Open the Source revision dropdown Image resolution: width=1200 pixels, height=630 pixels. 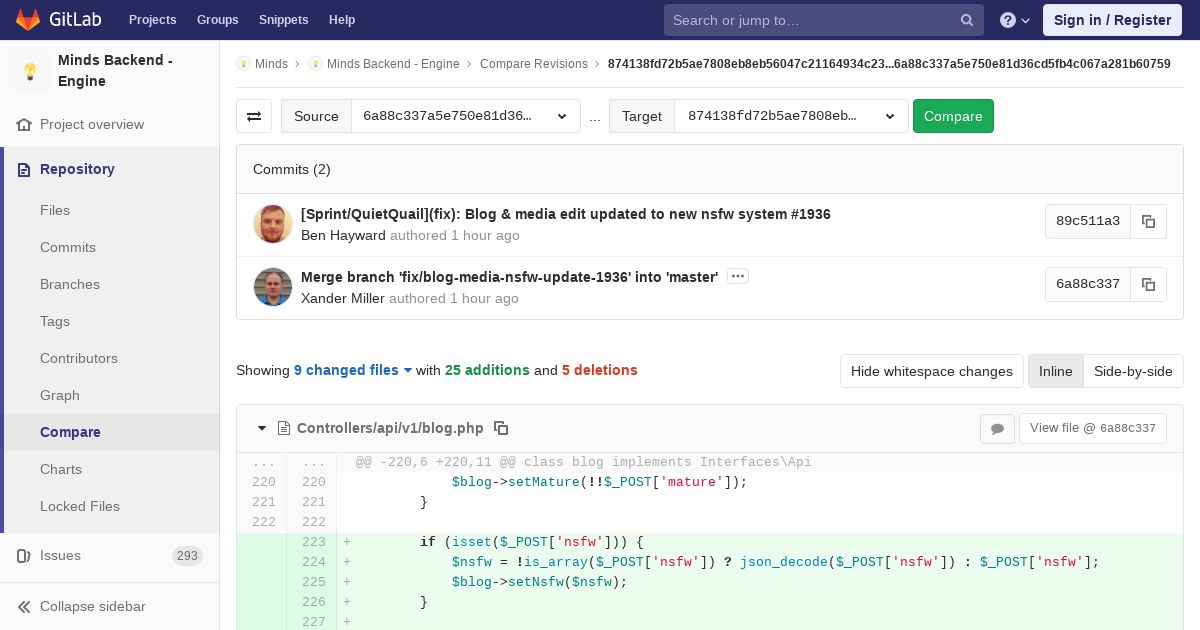(465, 116)
